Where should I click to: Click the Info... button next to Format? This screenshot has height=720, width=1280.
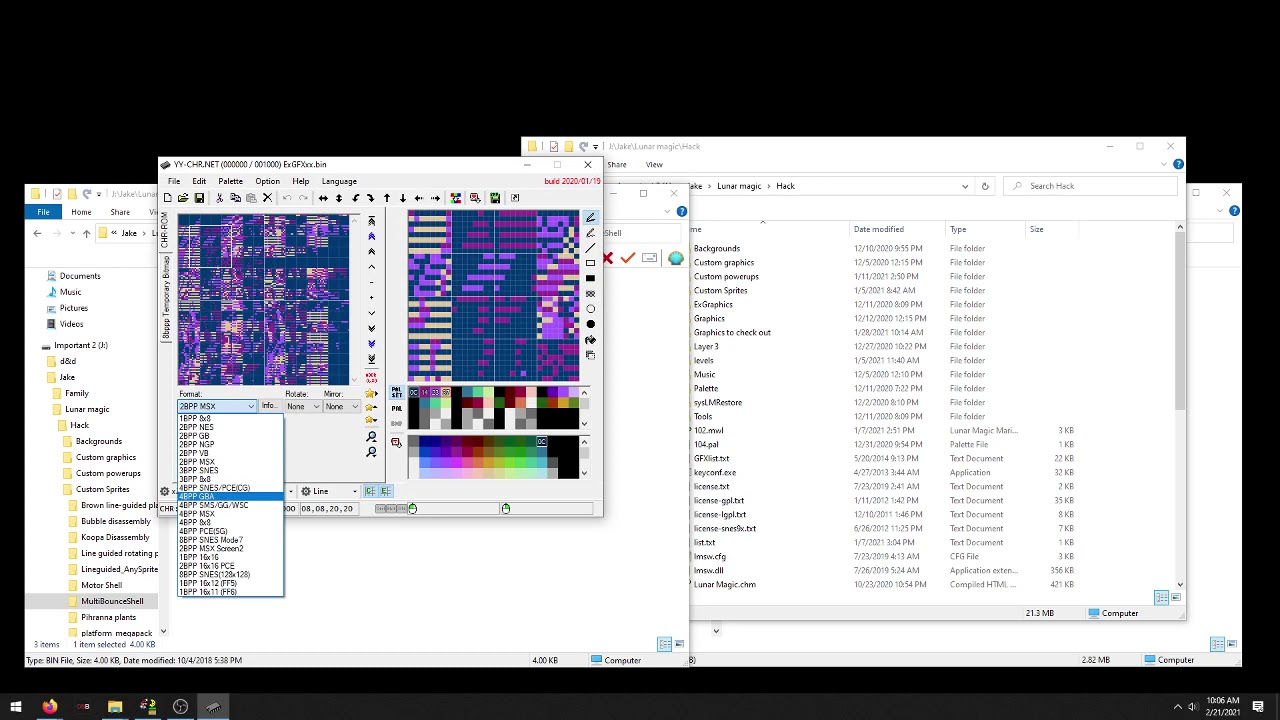point(270,406)
